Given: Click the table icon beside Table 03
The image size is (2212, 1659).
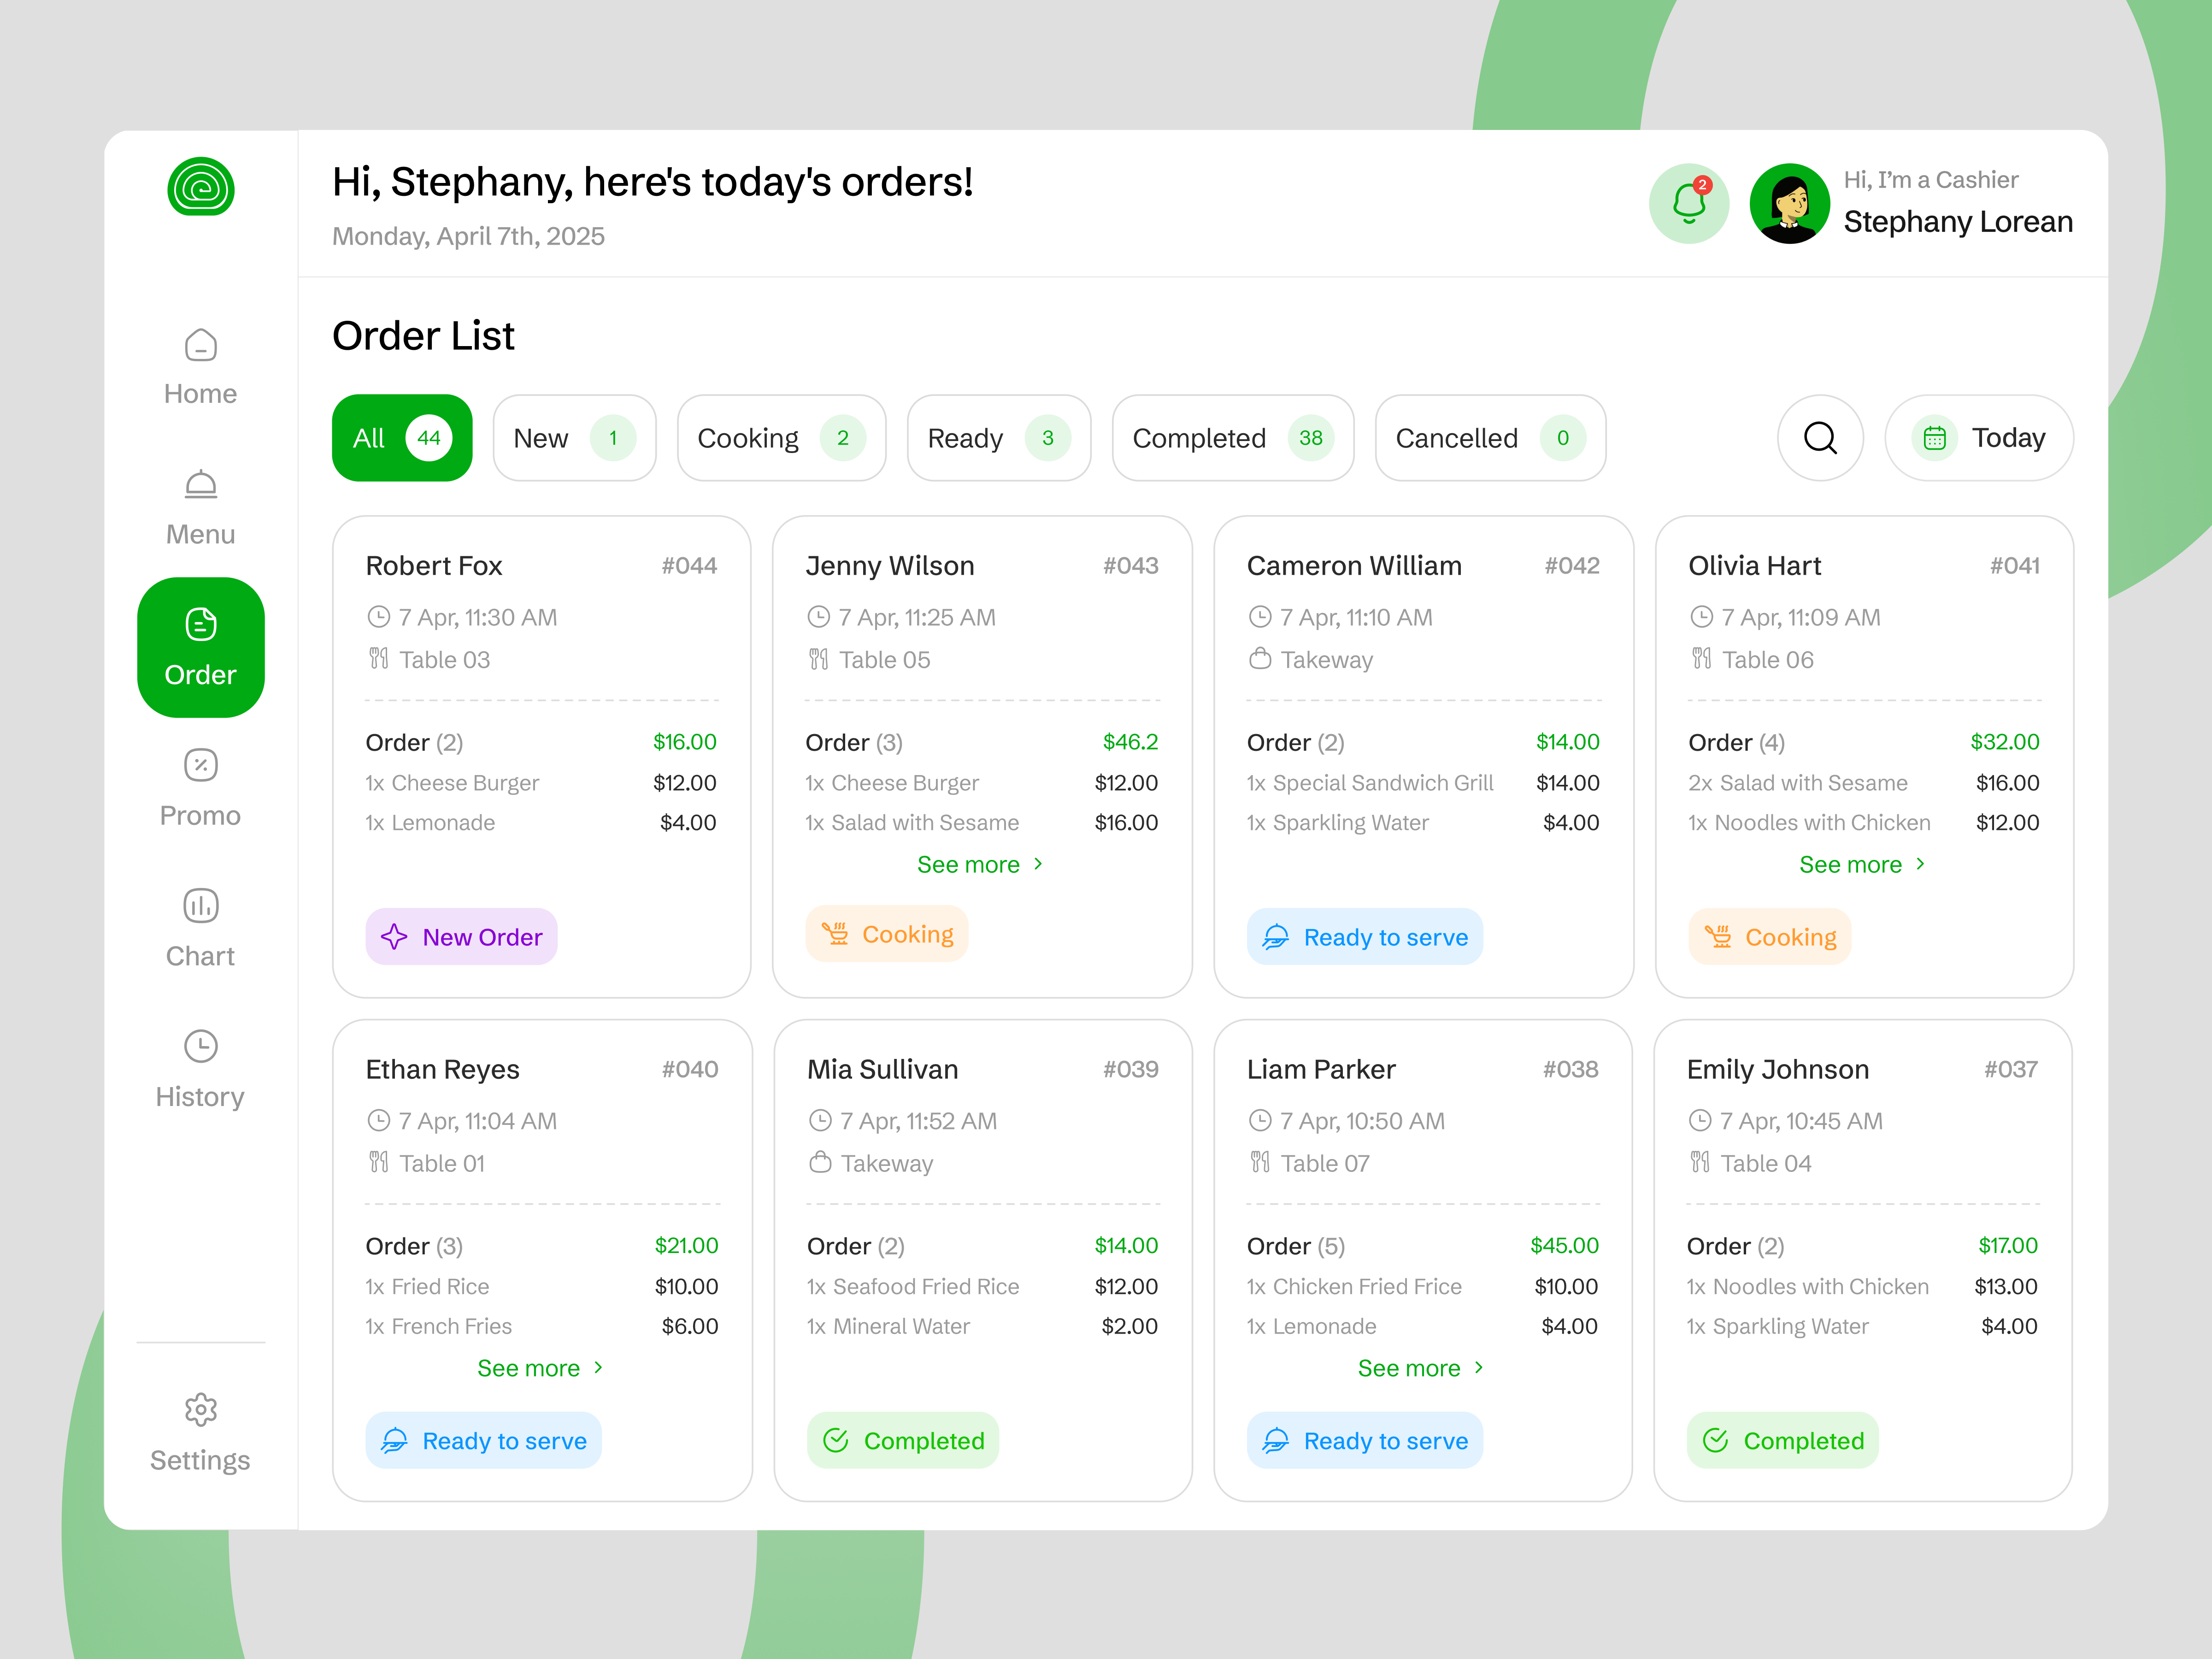Looking at the screenshot, I should 378,659.
